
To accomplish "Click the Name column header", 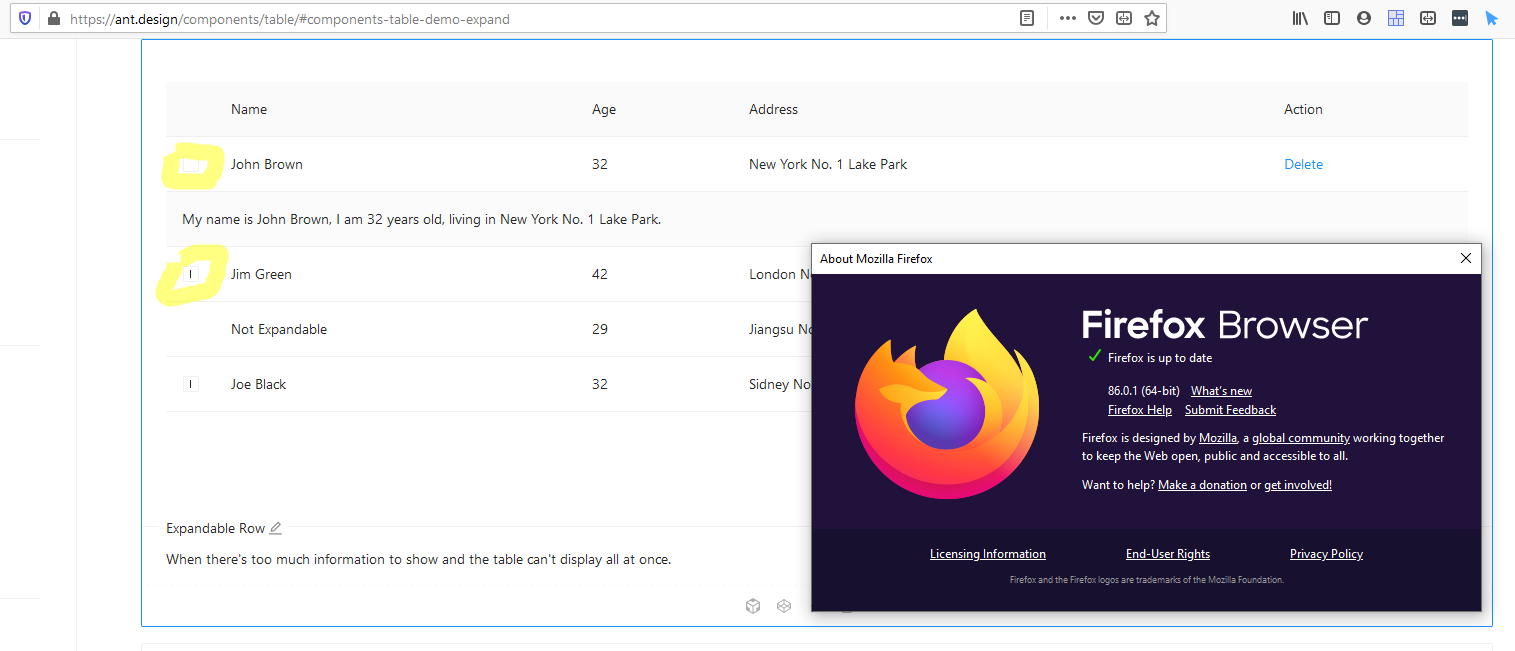I will pyautogui.click(x=249, y=109).
